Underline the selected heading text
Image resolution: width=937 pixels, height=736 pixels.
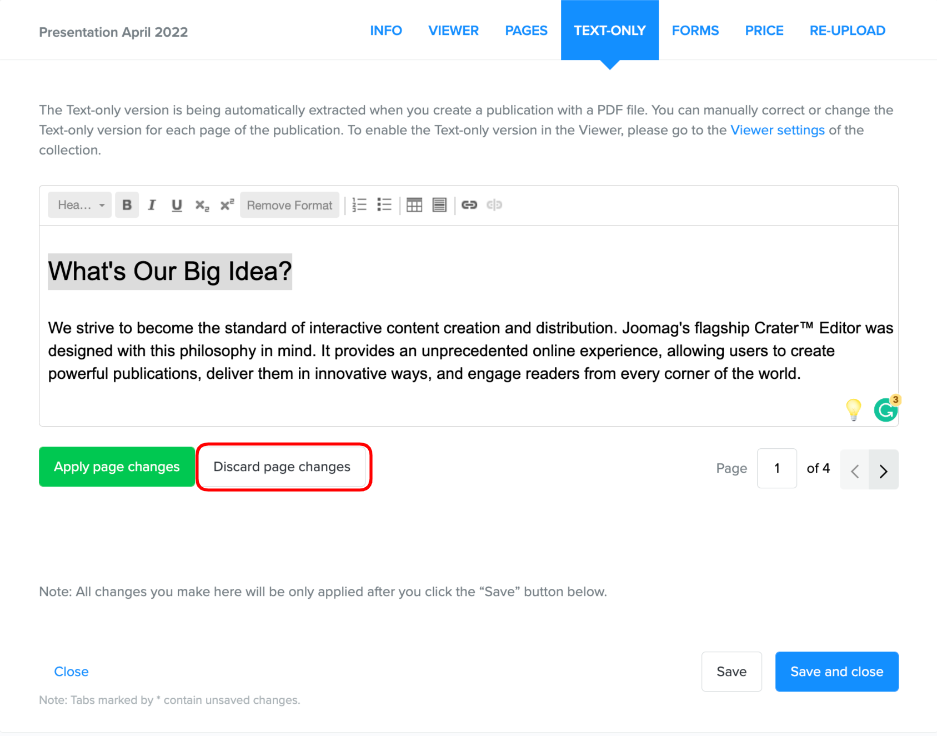177,205
